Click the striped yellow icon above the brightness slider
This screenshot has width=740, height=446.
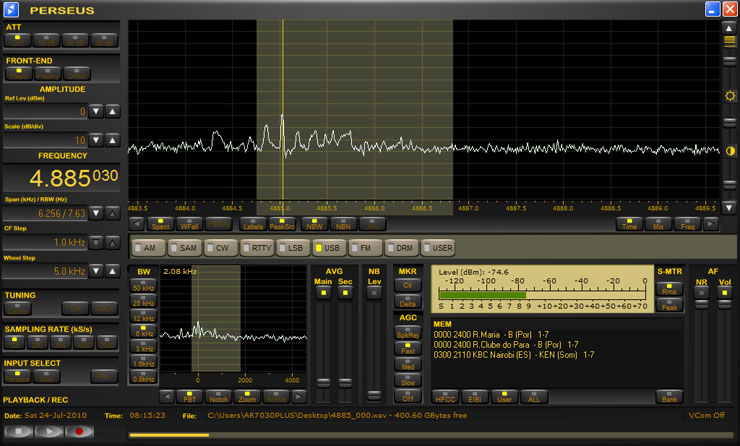tap(730, 42)
